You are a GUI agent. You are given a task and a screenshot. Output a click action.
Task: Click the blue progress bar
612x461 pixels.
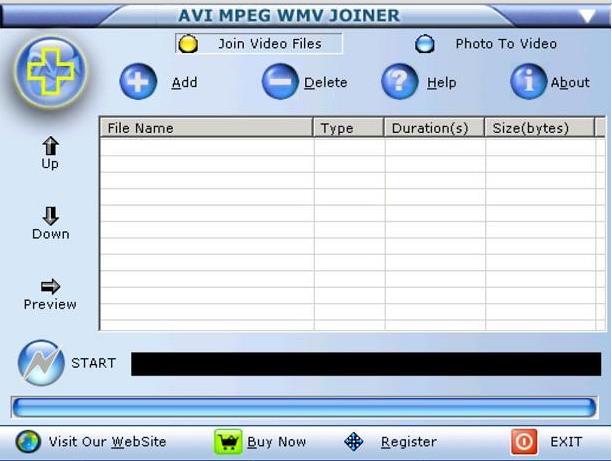[x=304, y=408]
